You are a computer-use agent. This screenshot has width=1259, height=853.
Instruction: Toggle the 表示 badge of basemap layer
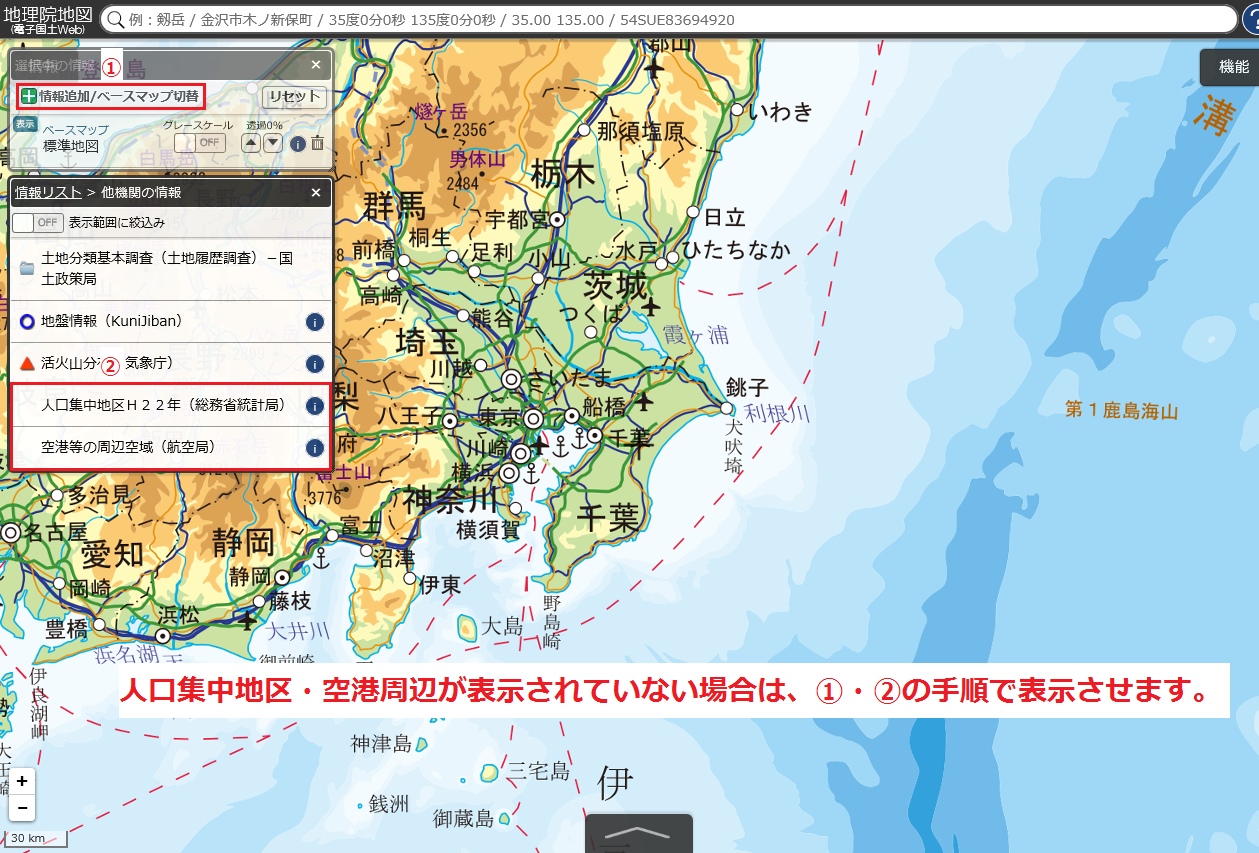coord(25,124)
